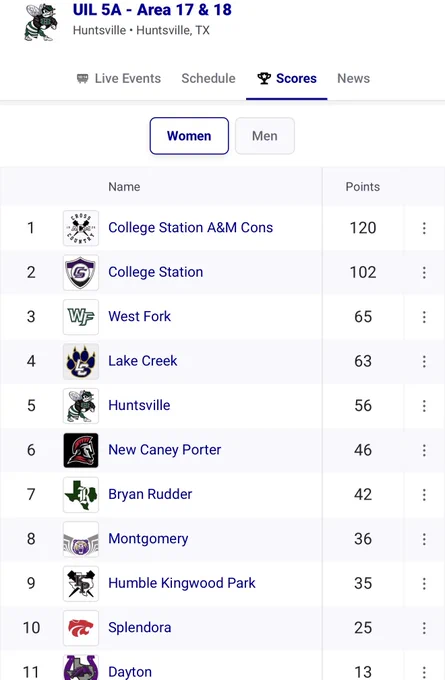Click the UIL 5A - Area 17 & 18 title

[x=152, y=10]
